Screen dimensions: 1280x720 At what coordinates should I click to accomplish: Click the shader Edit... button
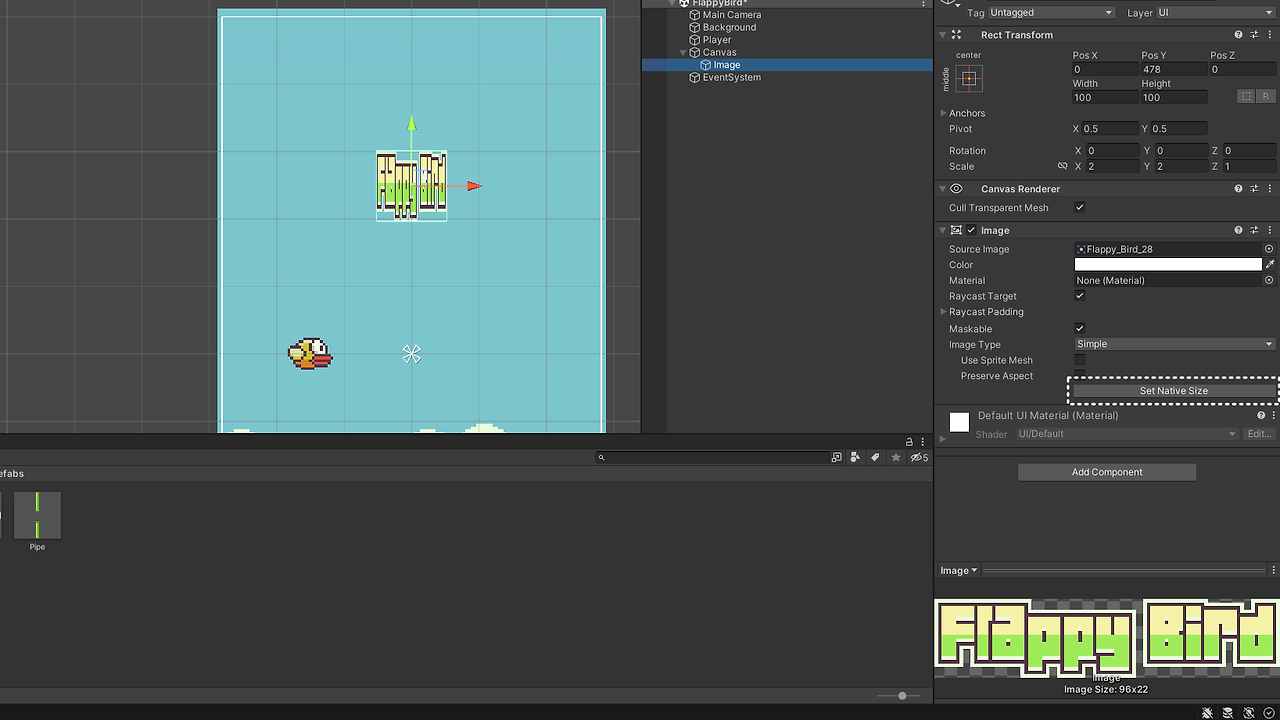1259,434
